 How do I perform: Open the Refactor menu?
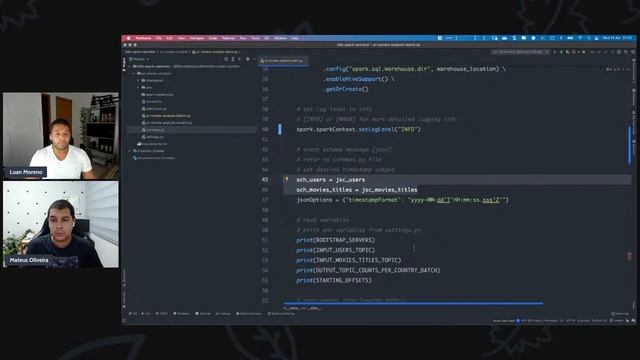click(228, 38)
